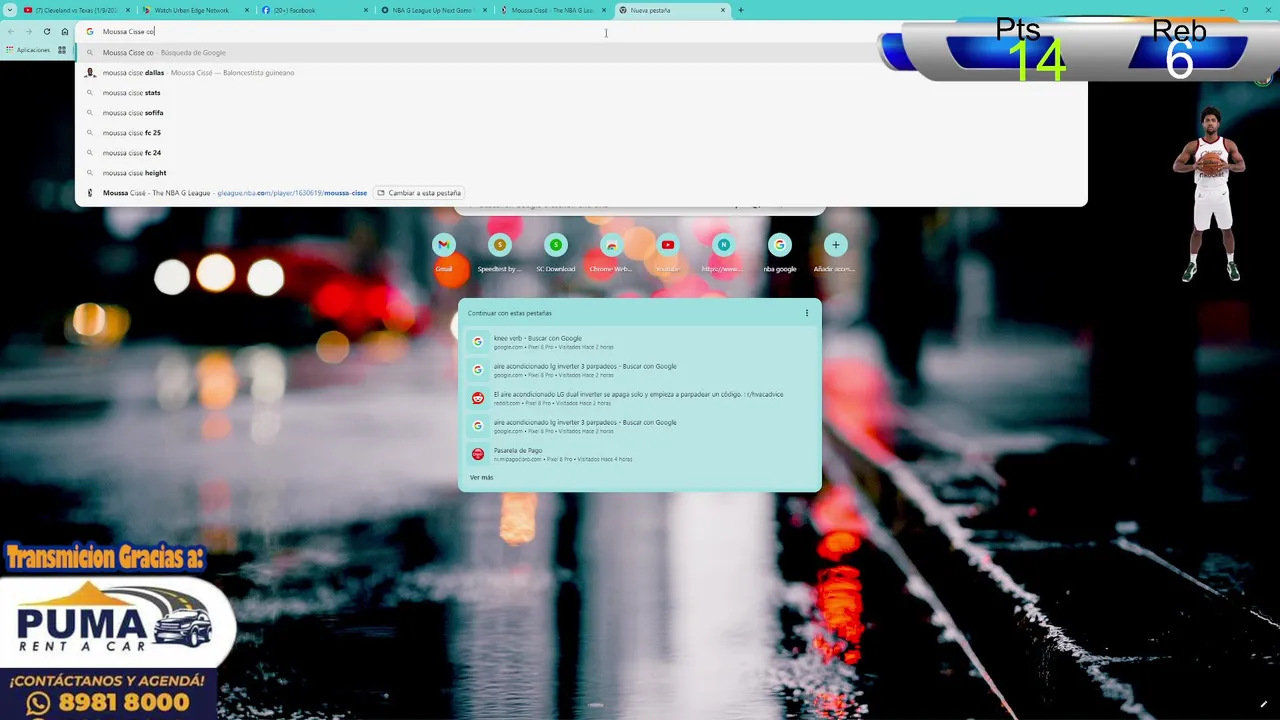Image resolution: width=1280 pixels, height=720 pixels.
Task: Go back using the back arrow
Action: click(x=11, y=32)
